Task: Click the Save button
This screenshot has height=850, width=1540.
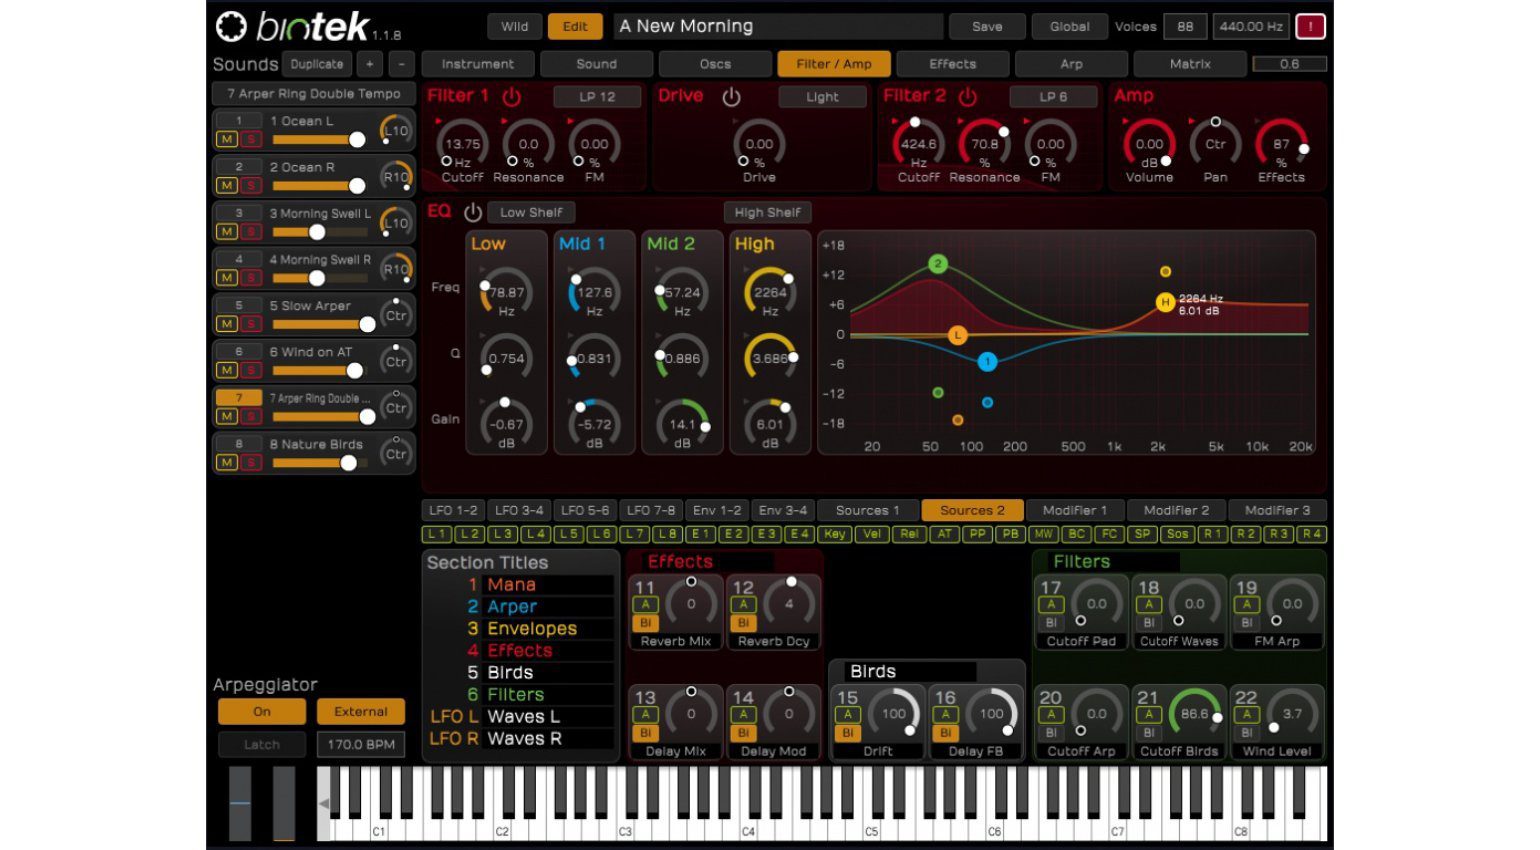Action: [x=987, y=27]
